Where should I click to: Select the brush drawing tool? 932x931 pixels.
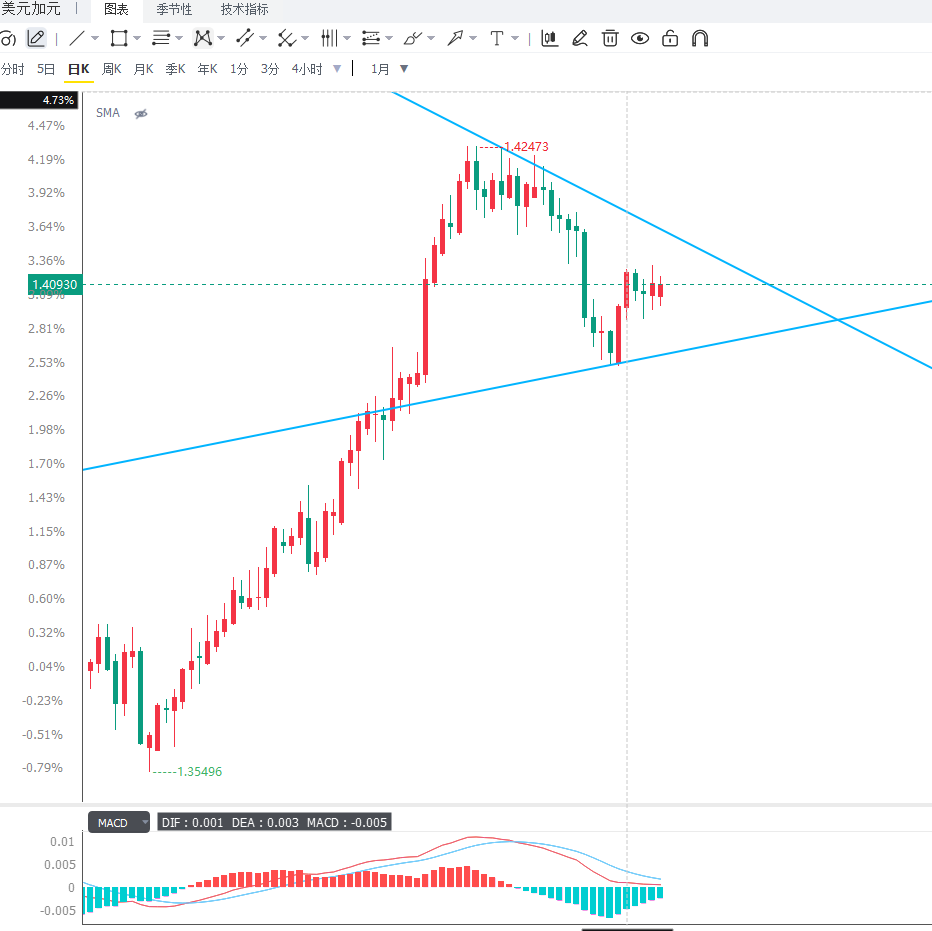pos(413,39)
